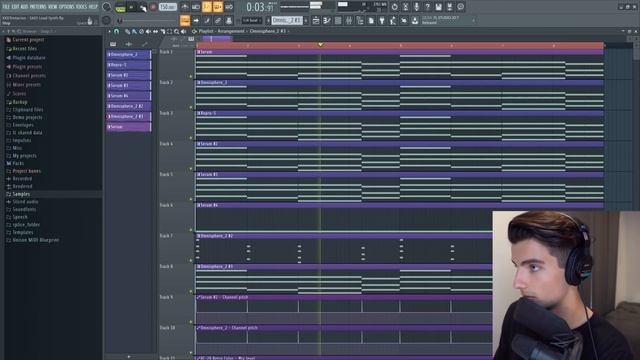Image resolution: width=640 pixels, height=360 pixels.
Task: Mute Track 1 with its green dot
Action: click(191, 76)
